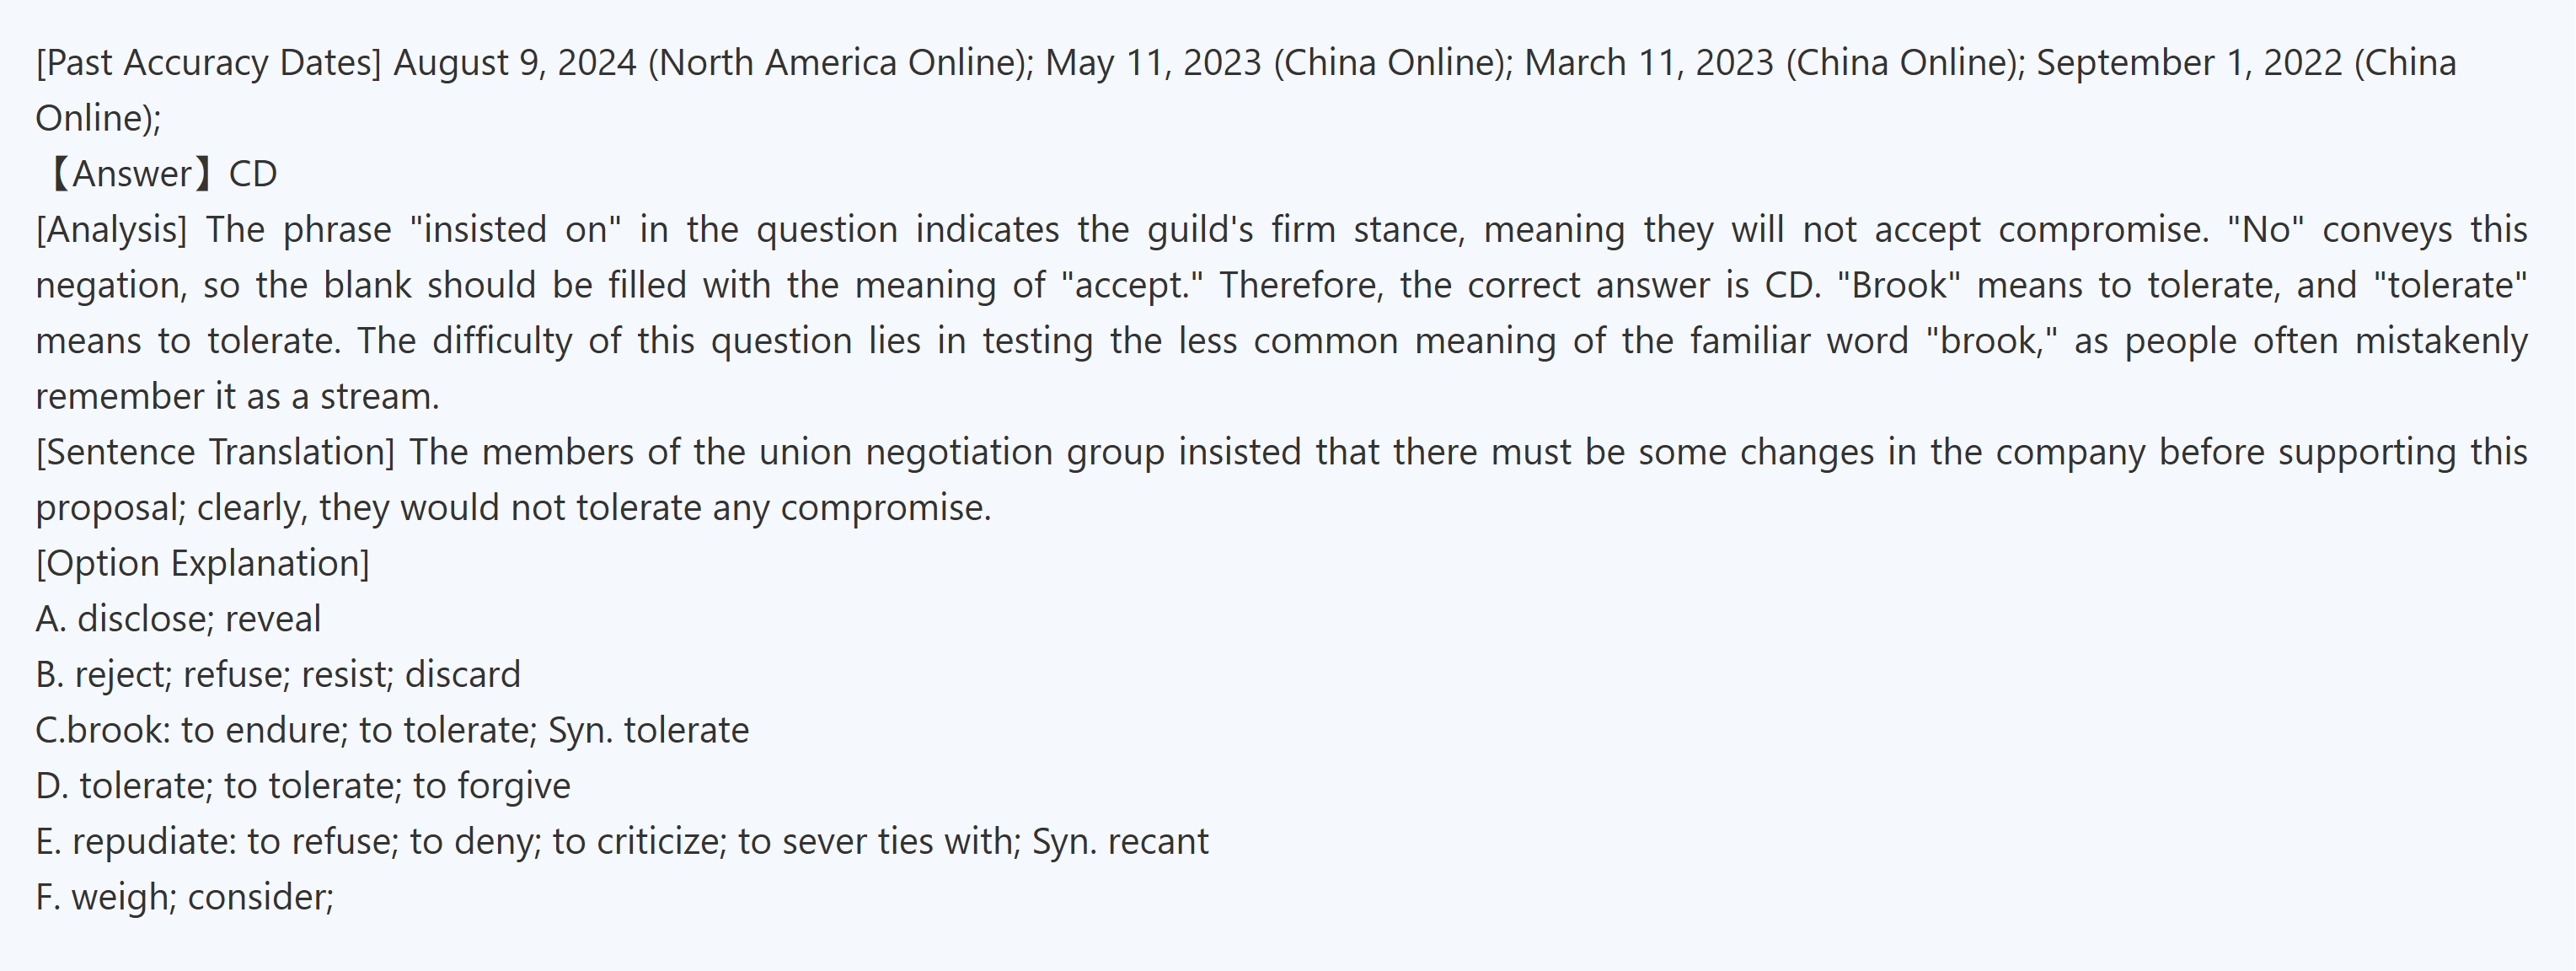The image size is (2576, 971).
Task: Select option A, disclose; reveal
Action: (x=178, y=619)
